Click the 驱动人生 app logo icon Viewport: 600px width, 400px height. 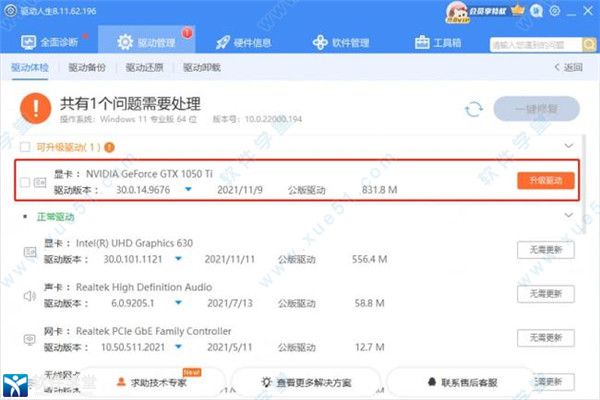coord(11,11)
